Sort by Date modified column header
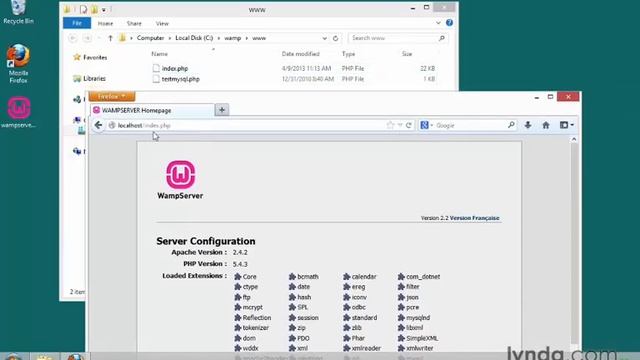Screen dimensions: 640x360 [300, 54]
